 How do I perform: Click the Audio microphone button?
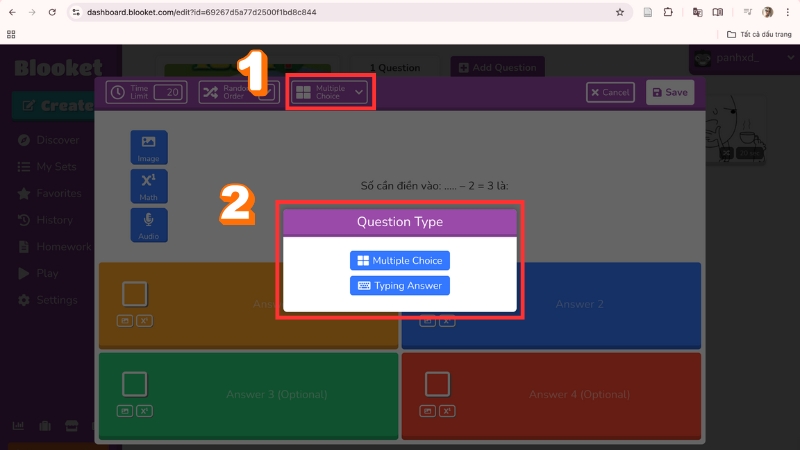tap(149, 224)
